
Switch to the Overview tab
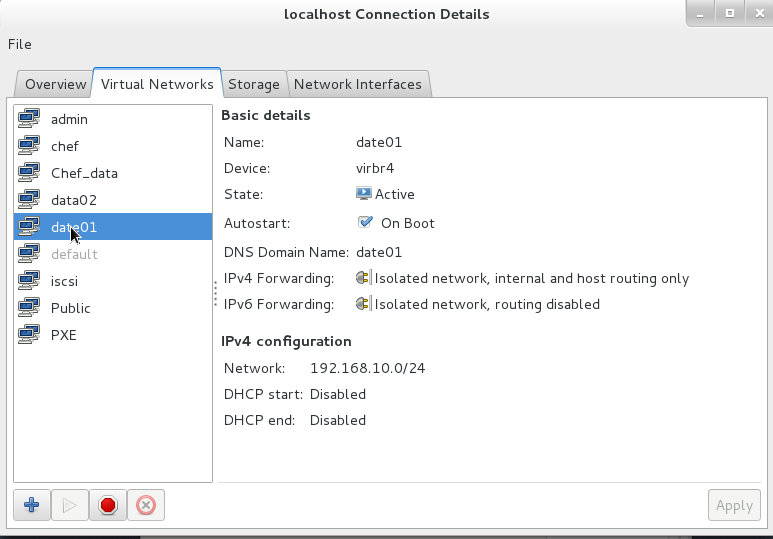point(55,85)
